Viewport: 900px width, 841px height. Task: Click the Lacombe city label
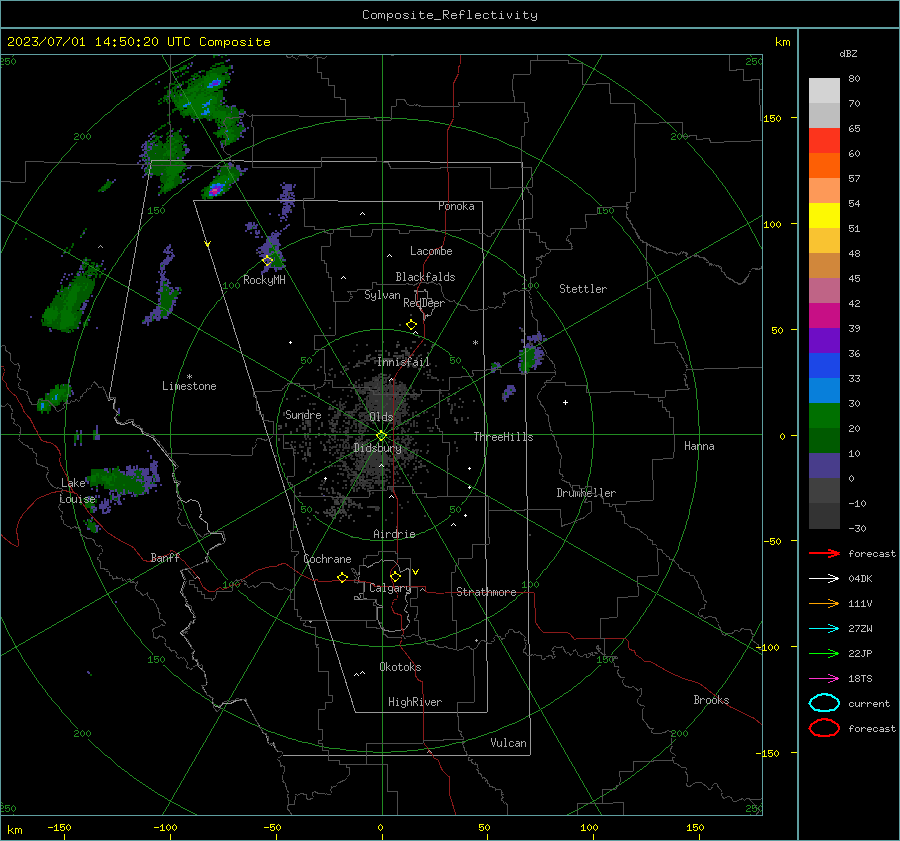tap(431, 251)
